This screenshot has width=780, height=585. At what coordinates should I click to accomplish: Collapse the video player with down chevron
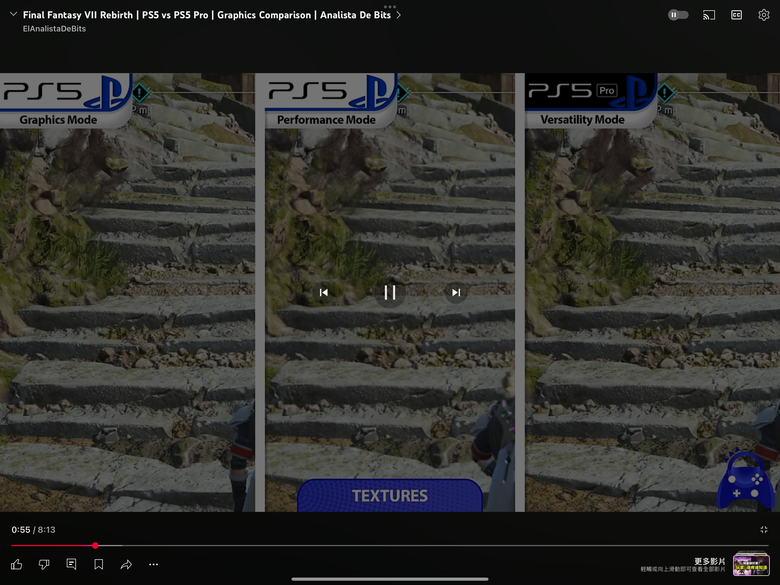tap(13, 14)
